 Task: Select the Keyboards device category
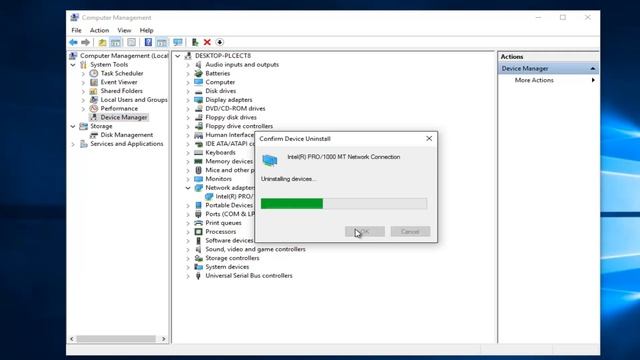coord(220,153)
